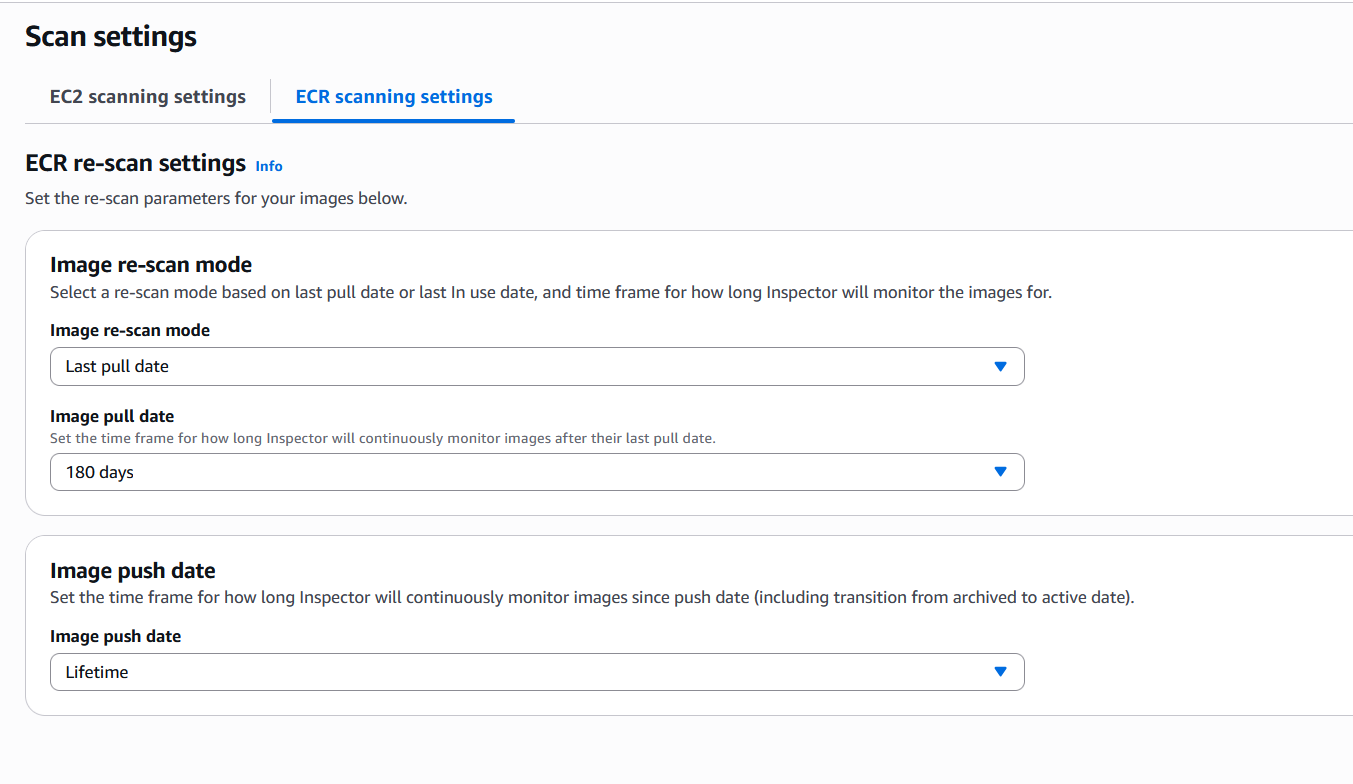Click the Scan settings page heading
Screen dimensions: 1353x784
(111, 37)
